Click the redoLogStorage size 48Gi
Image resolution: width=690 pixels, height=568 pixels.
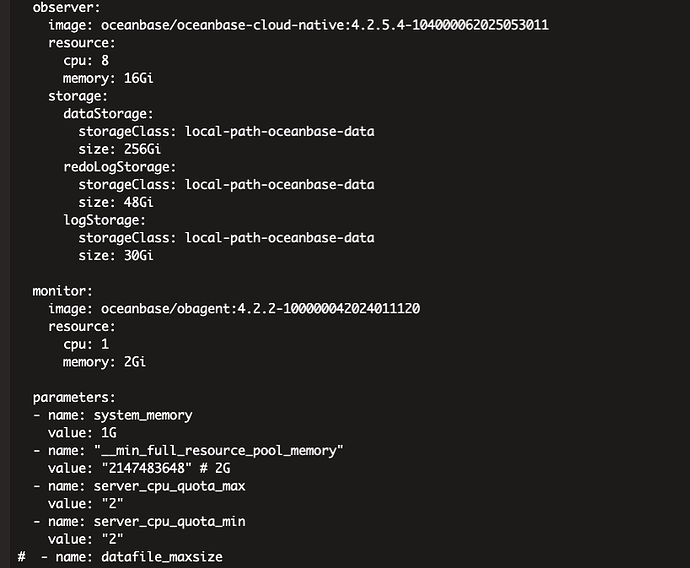[139, 202]
